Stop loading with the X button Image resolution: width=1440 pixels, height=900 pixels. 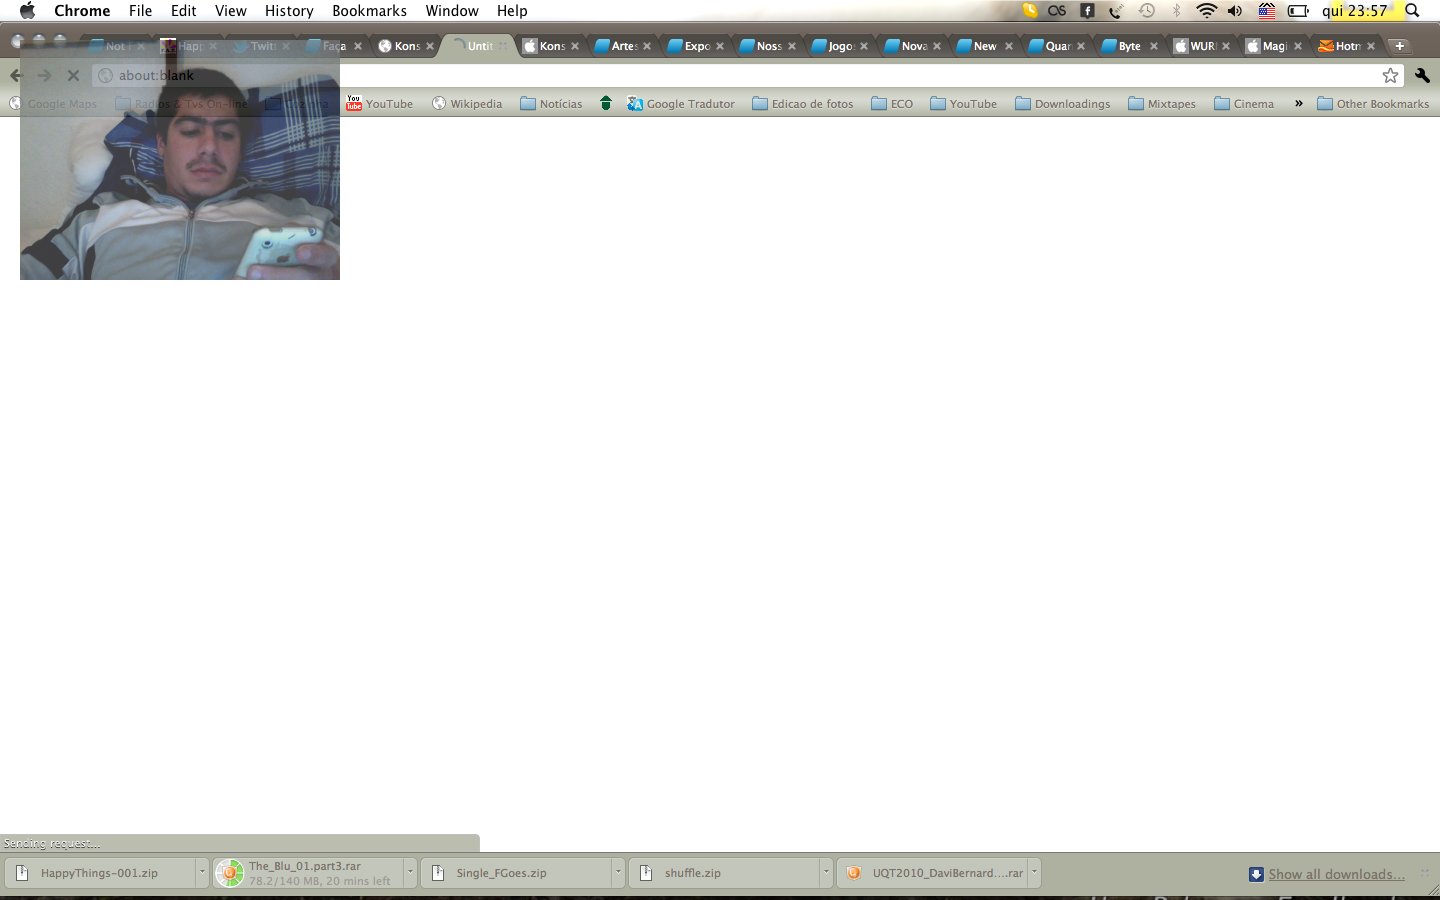(73, 75)
